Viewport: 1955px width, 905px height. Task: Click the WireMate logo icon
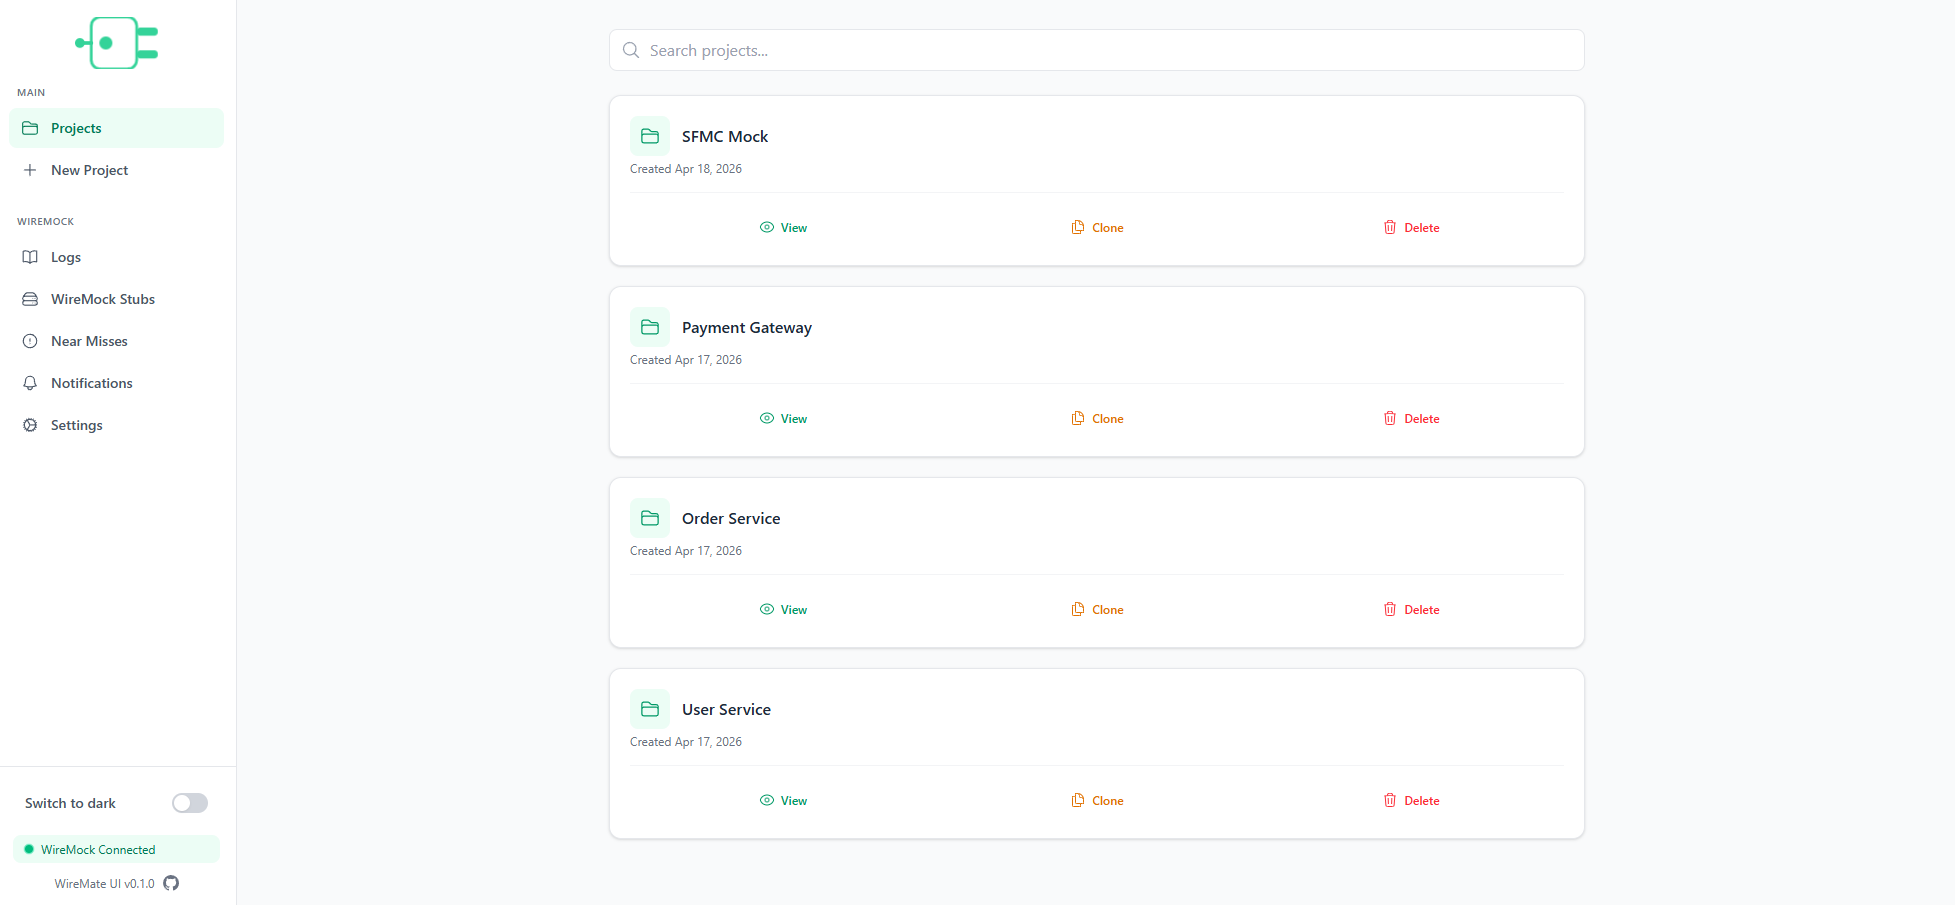click(x=117, y=43)
